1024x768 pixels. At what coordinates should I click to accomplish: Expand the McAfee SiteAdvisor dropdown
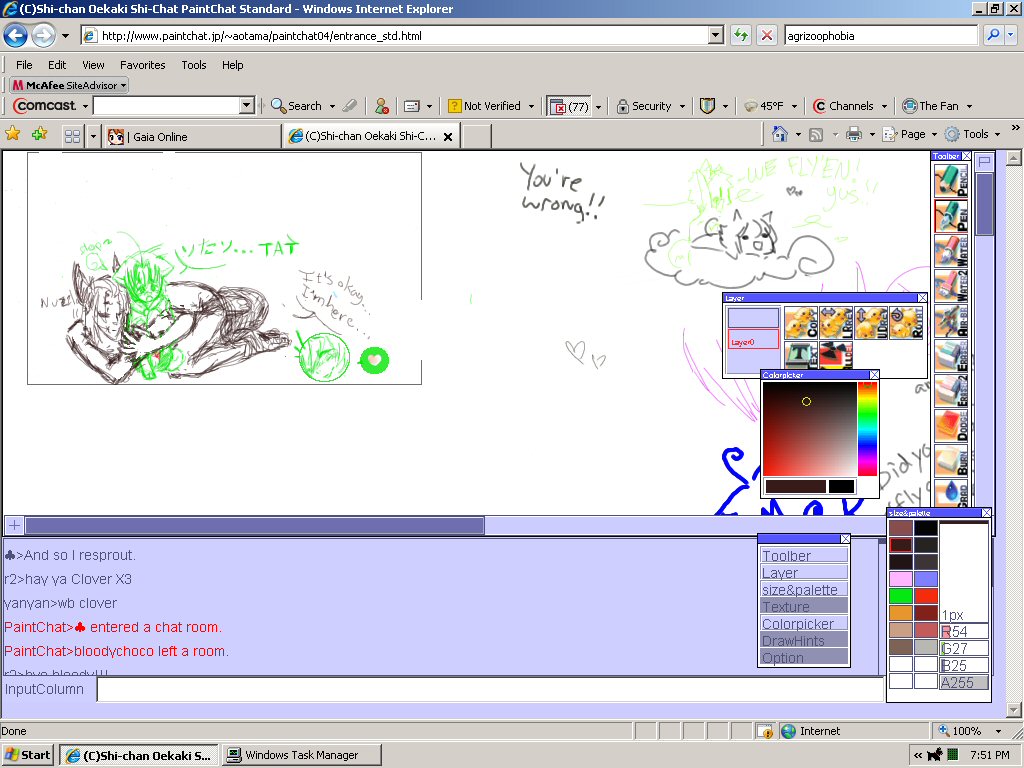[x=123, y=86]
